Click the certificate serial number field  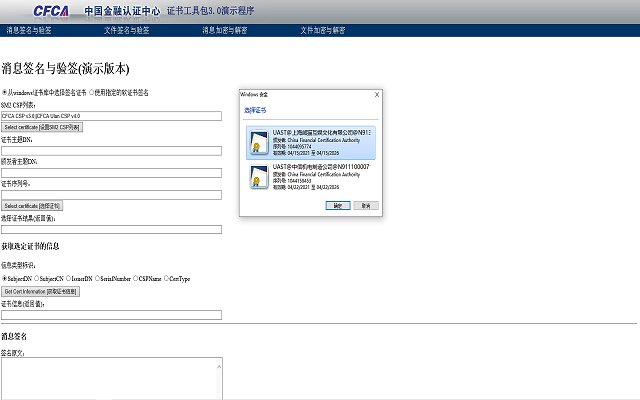pyautogui.click(x=111, y=195)
